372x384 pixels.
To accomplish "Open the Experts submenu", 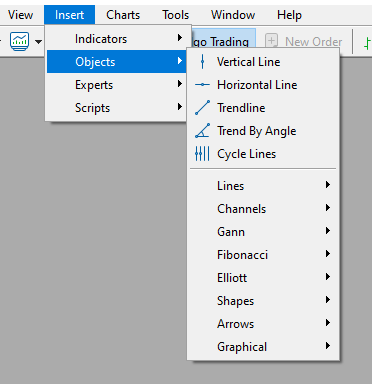I will (116, 85).
